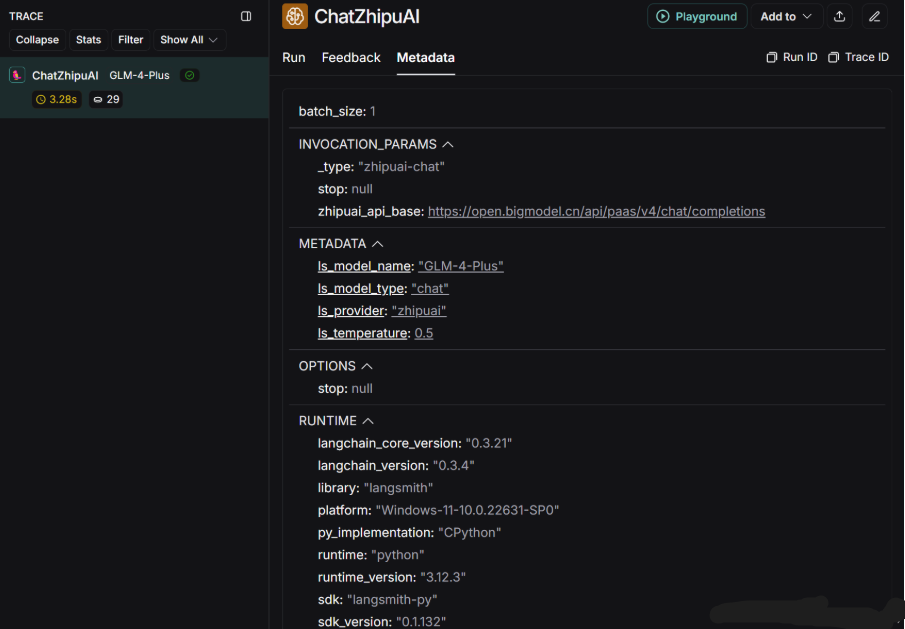The width and height of the screenshot is (905, 629).
Task: Click the GLM-4-Plus label in the trace row
Action: pyautogui.click(x=139, y=75)
